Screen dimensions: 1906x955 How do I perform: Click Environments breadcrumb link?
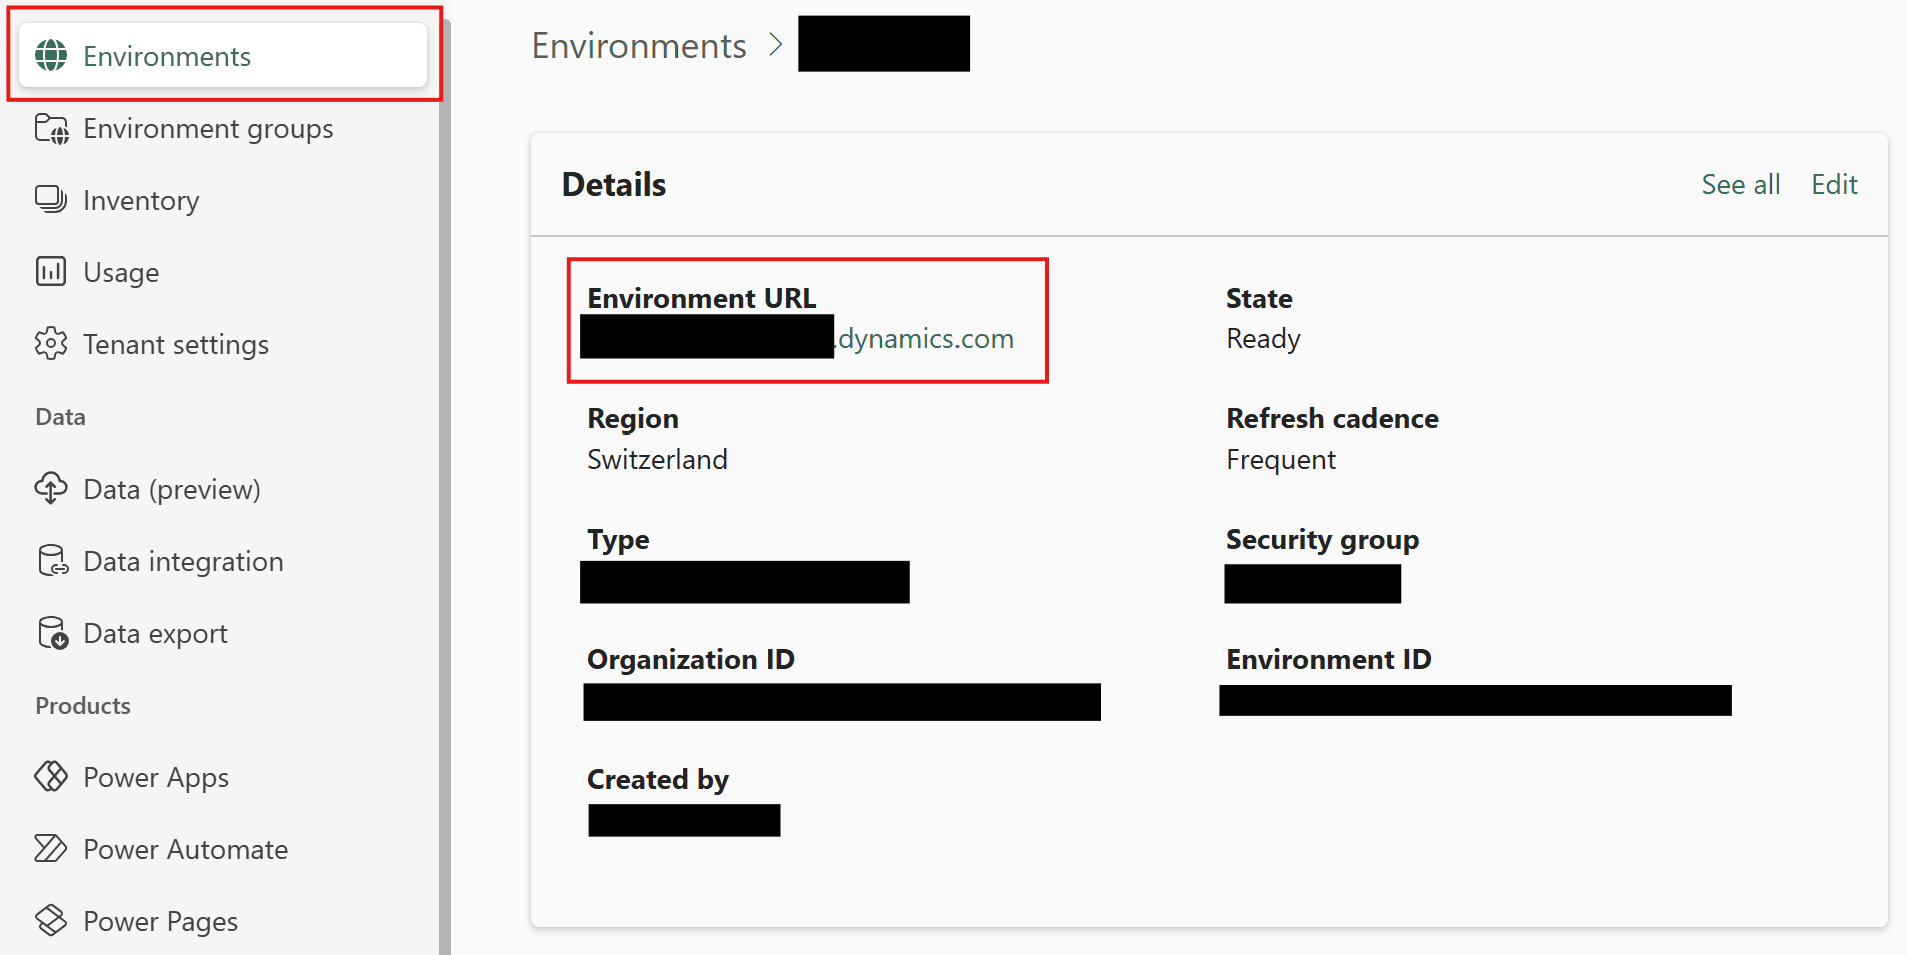(639, 45)
